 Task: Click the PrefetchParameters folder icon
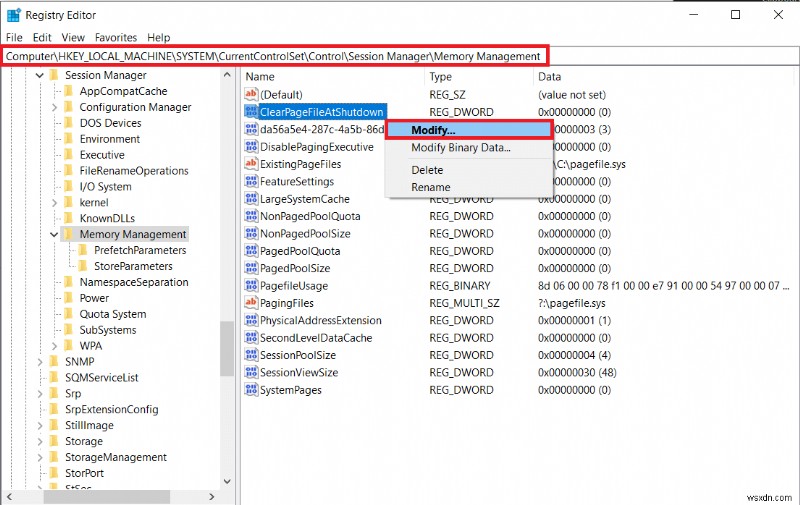pos(83,250)
